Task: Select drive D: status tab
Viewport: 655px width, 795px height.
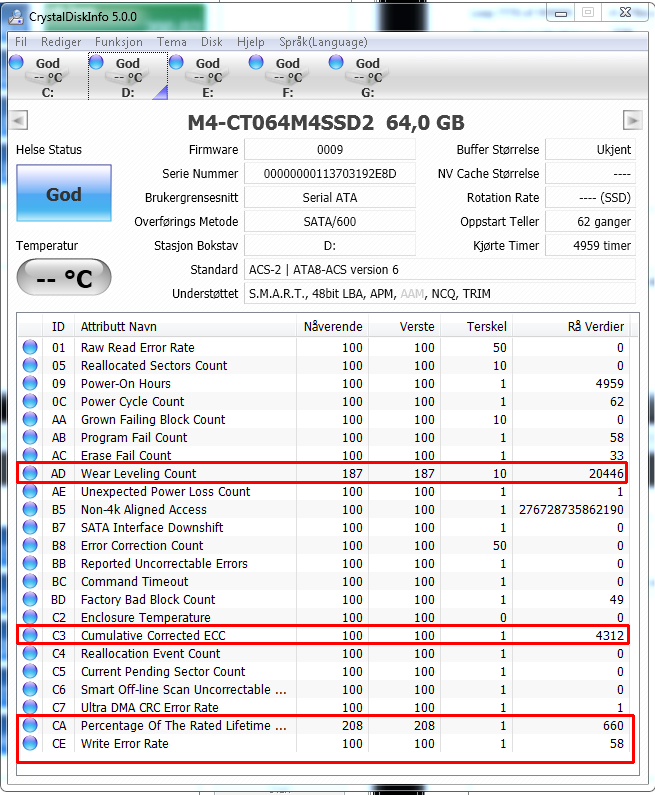Action: (x=128, y=77)
